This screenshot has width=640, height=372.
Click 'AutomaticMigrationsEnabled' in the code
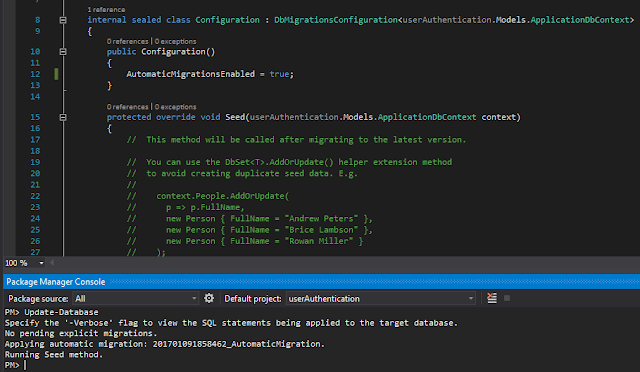[191, 74]
